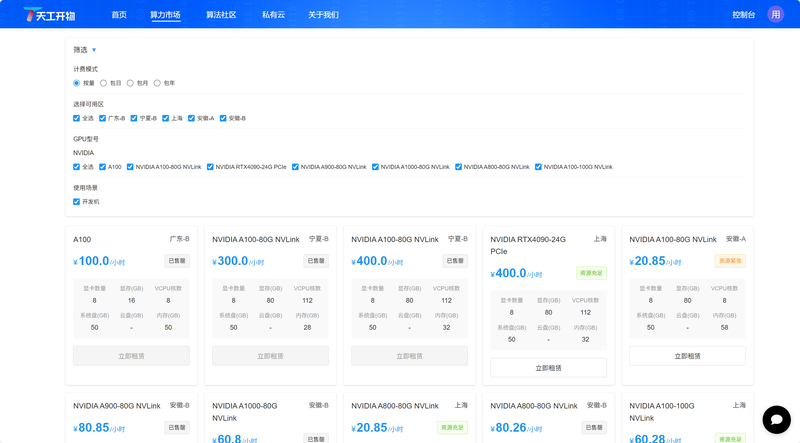The image size is (800, 443).
Task: Open the 算法社区 nav item
Action: 221,15
